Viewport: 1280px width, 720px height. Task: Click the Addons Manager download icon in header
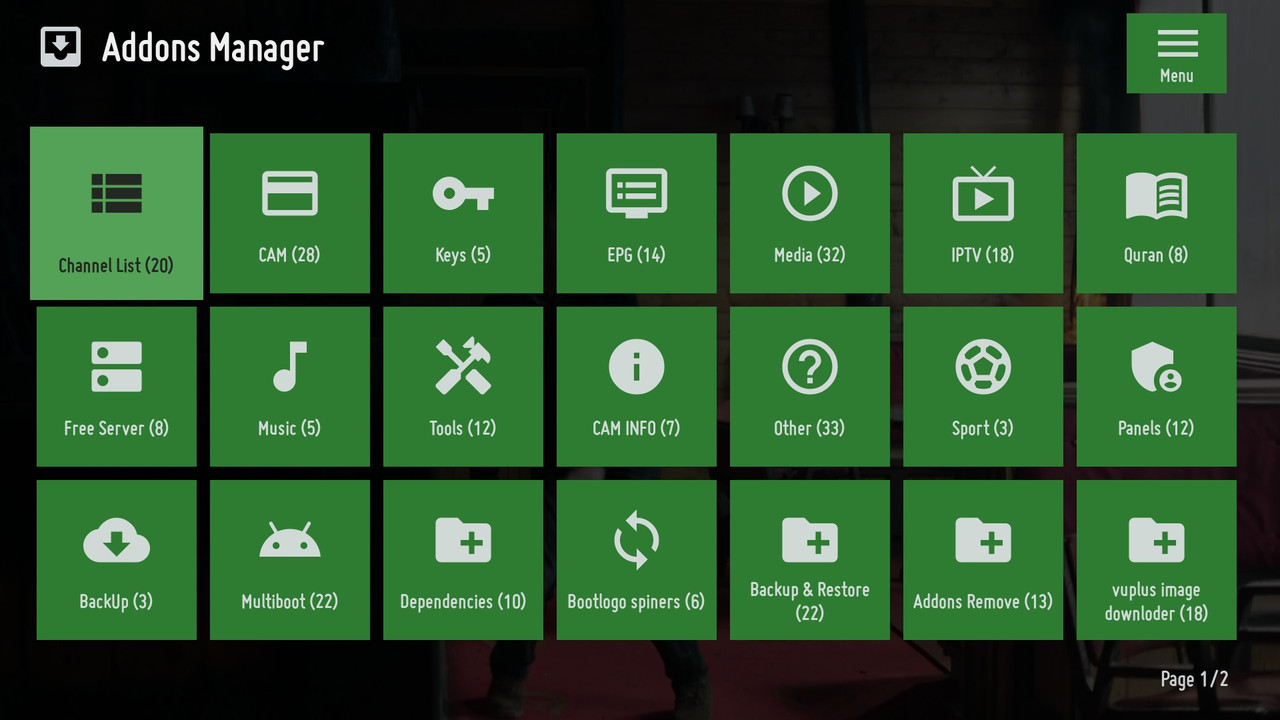pos(60,47)
